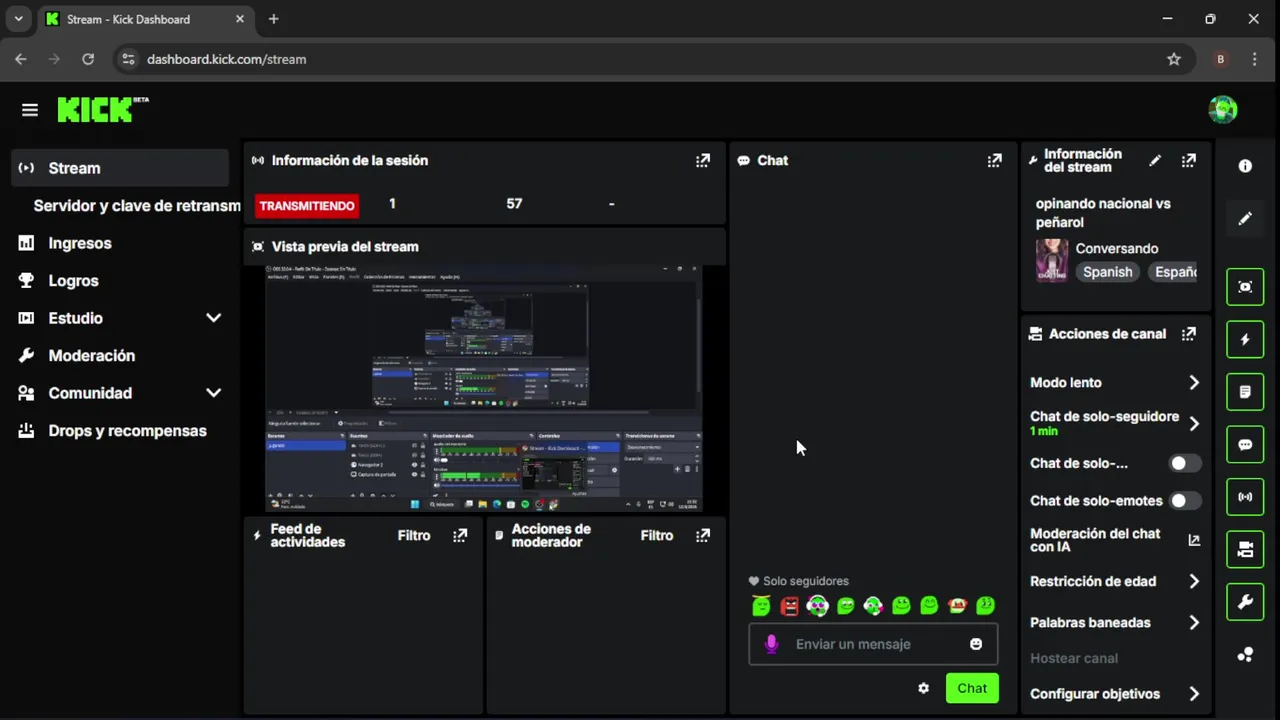The height and width of the screenshot is (720, 1280).
Task: Toggle the document-list widget in right sidebar
Action: click(1245, 392)
